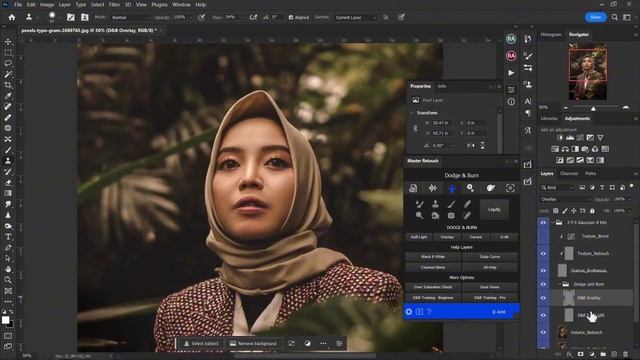
Task: Select the Type tool
Action: point(8,237)
